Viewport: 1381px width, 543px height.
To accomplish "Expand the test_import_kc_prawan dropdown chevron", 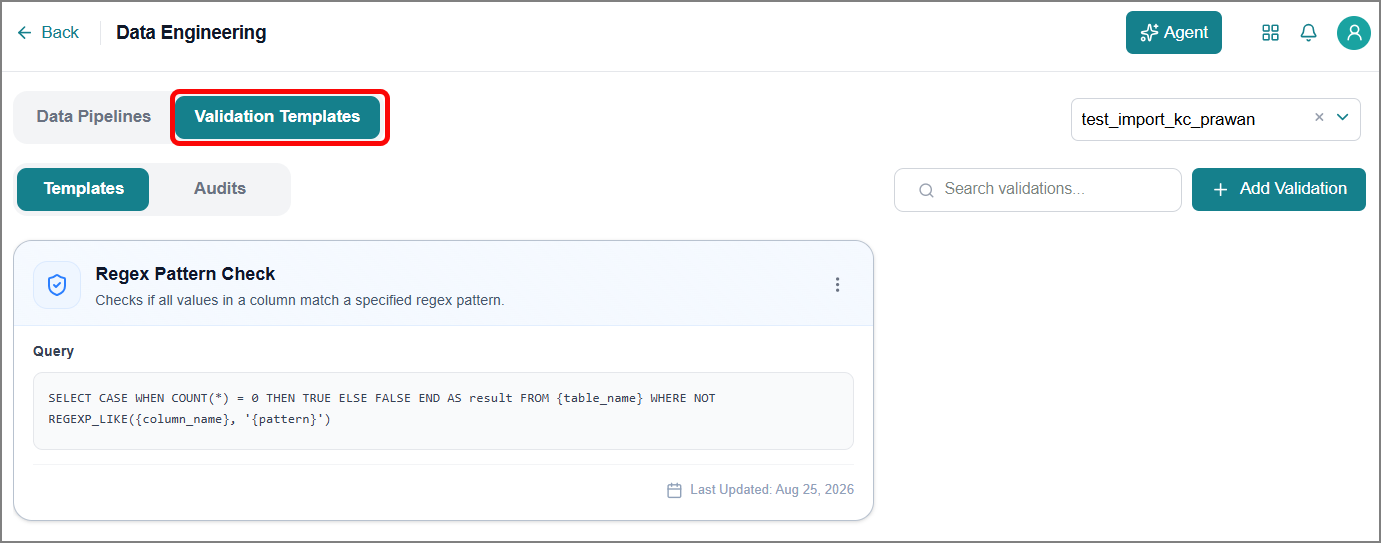I will tap(1343, 118).
